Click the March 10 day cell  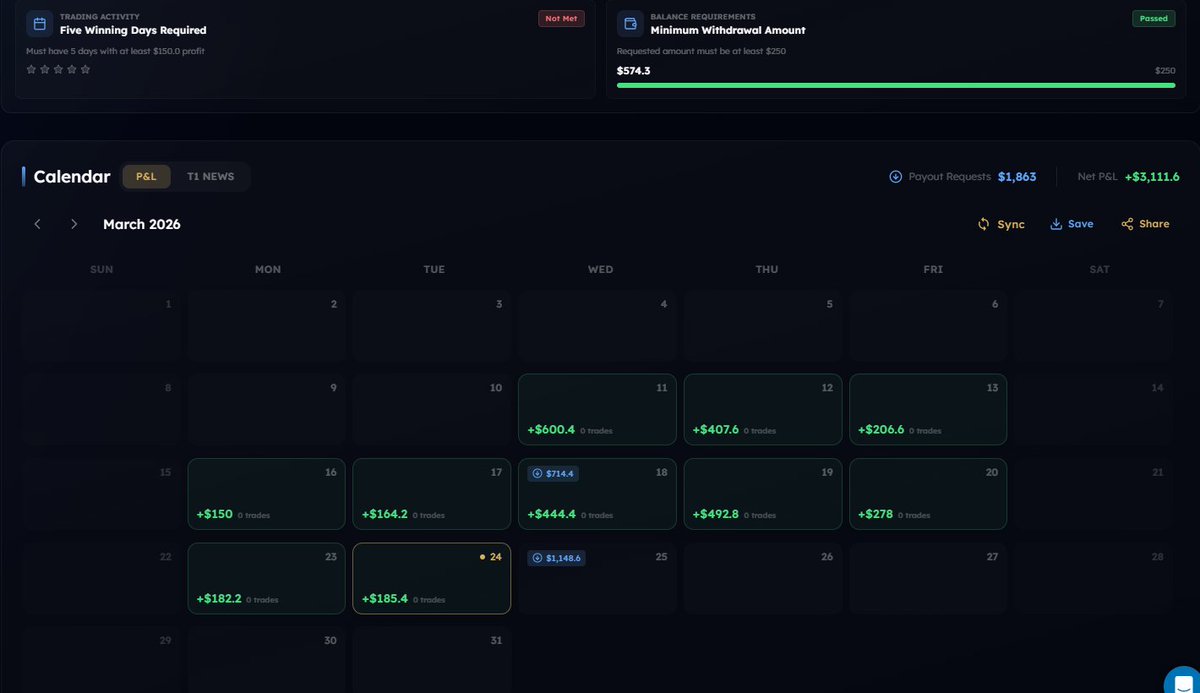432,410
